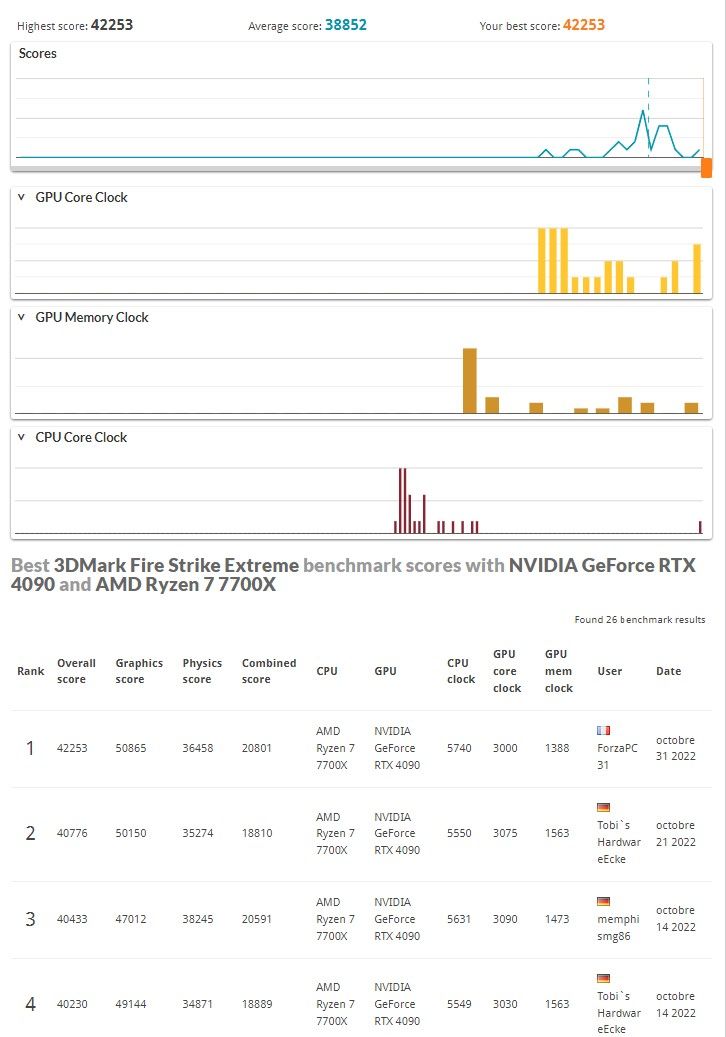
Task: Click Found 26 benchmark results text
Action: click(x=639, y=620)
